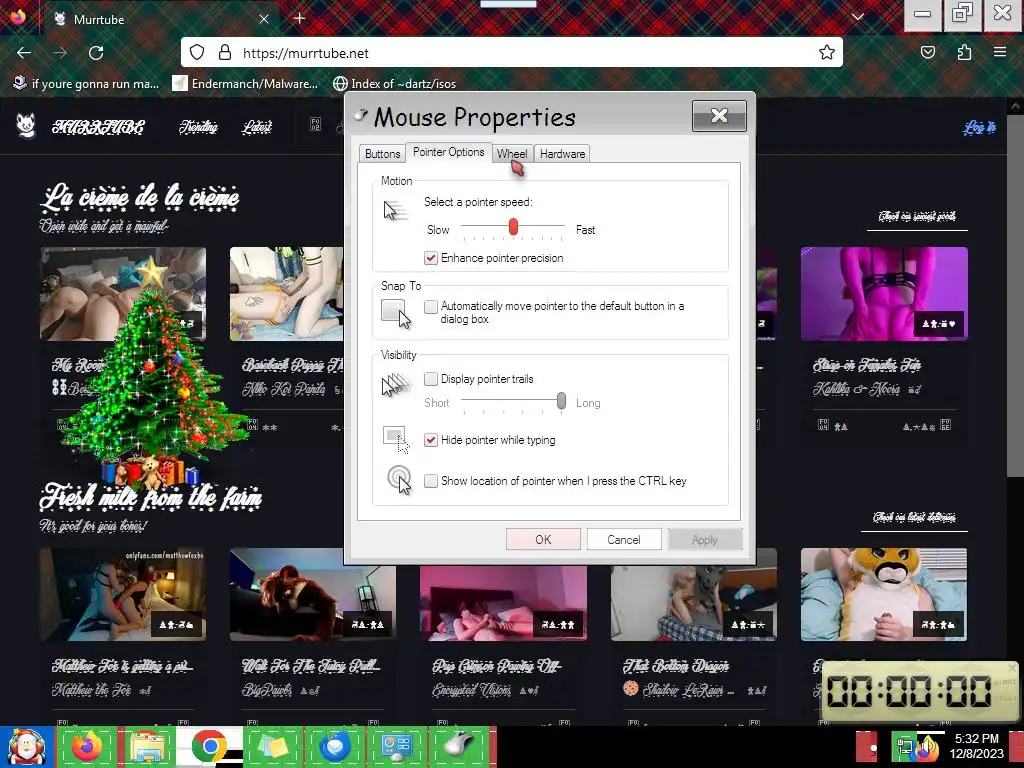Open the Hardware tab

click(562, 153)
